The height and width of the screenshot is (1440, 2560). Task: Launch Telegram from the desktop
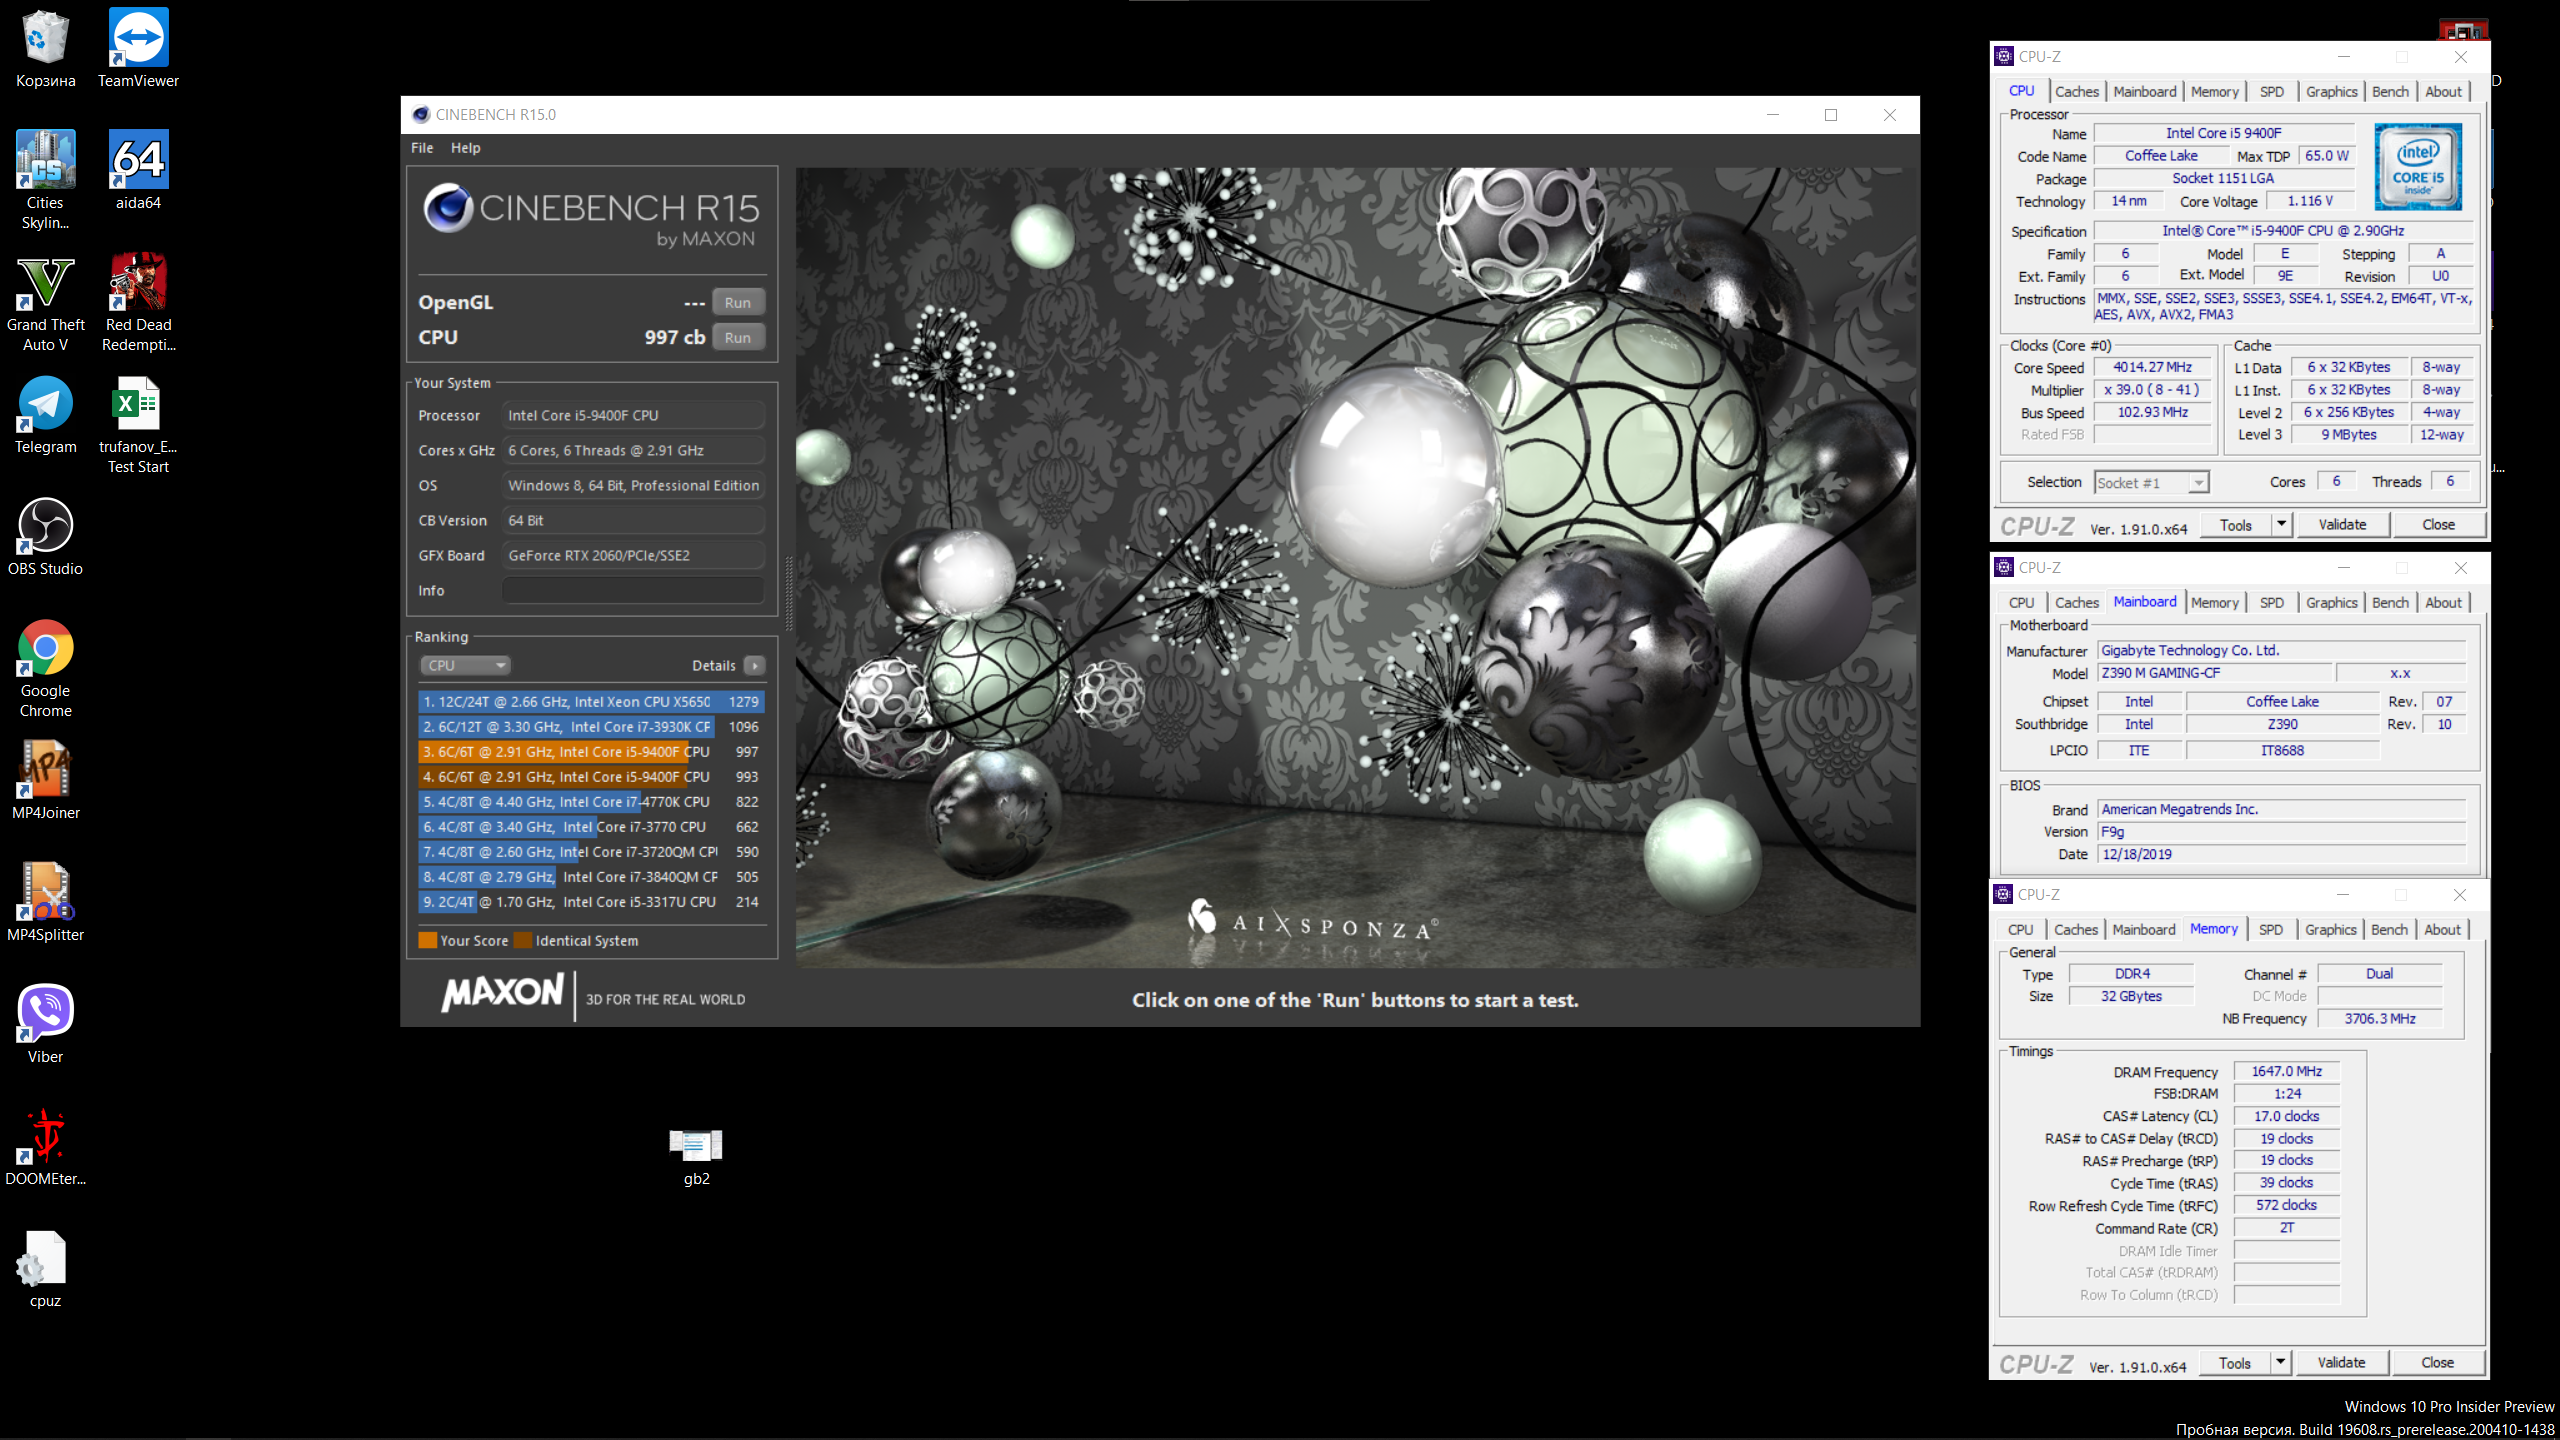click(x=45, y=415)
